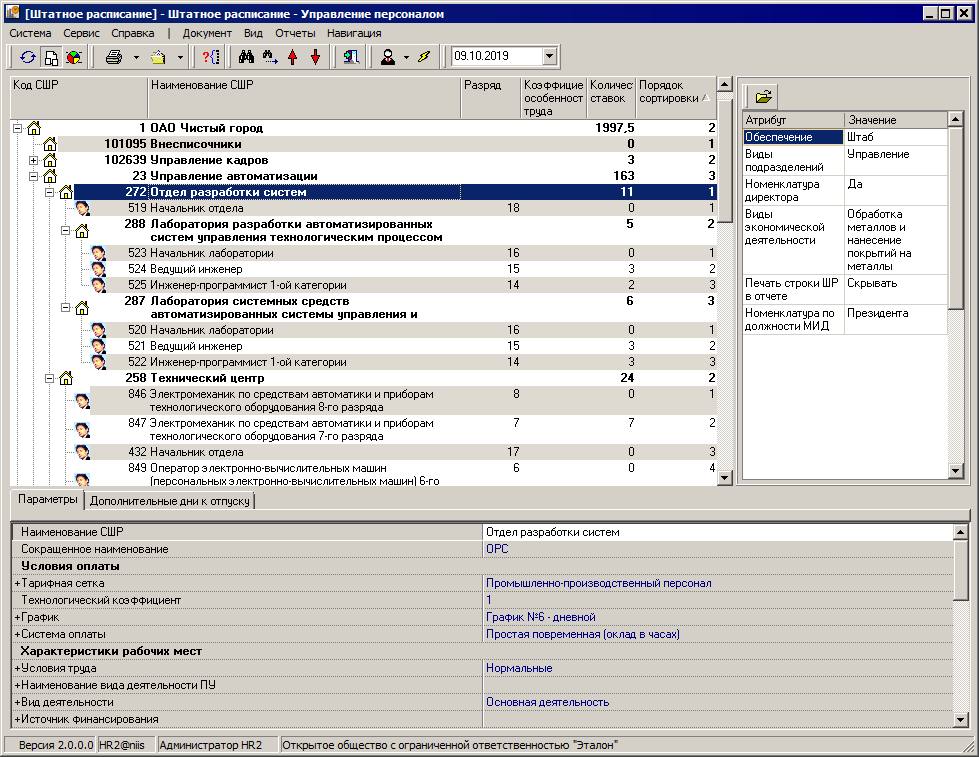Click the yellow basket export icon
This screenshot has width=979, height=757.
click(x=158, y=57)
